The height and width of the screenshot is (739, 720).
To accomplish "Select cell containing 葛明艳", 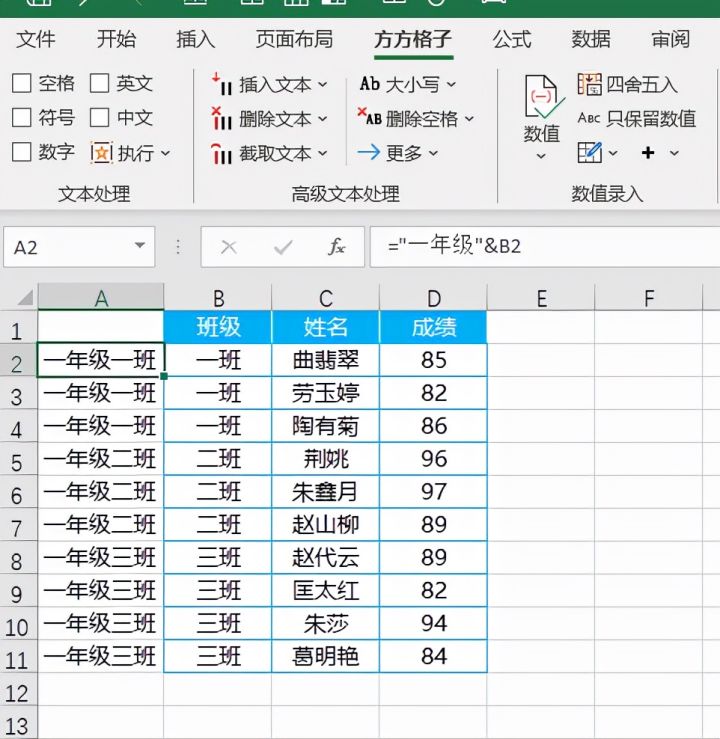I will (x=326, y=656).
